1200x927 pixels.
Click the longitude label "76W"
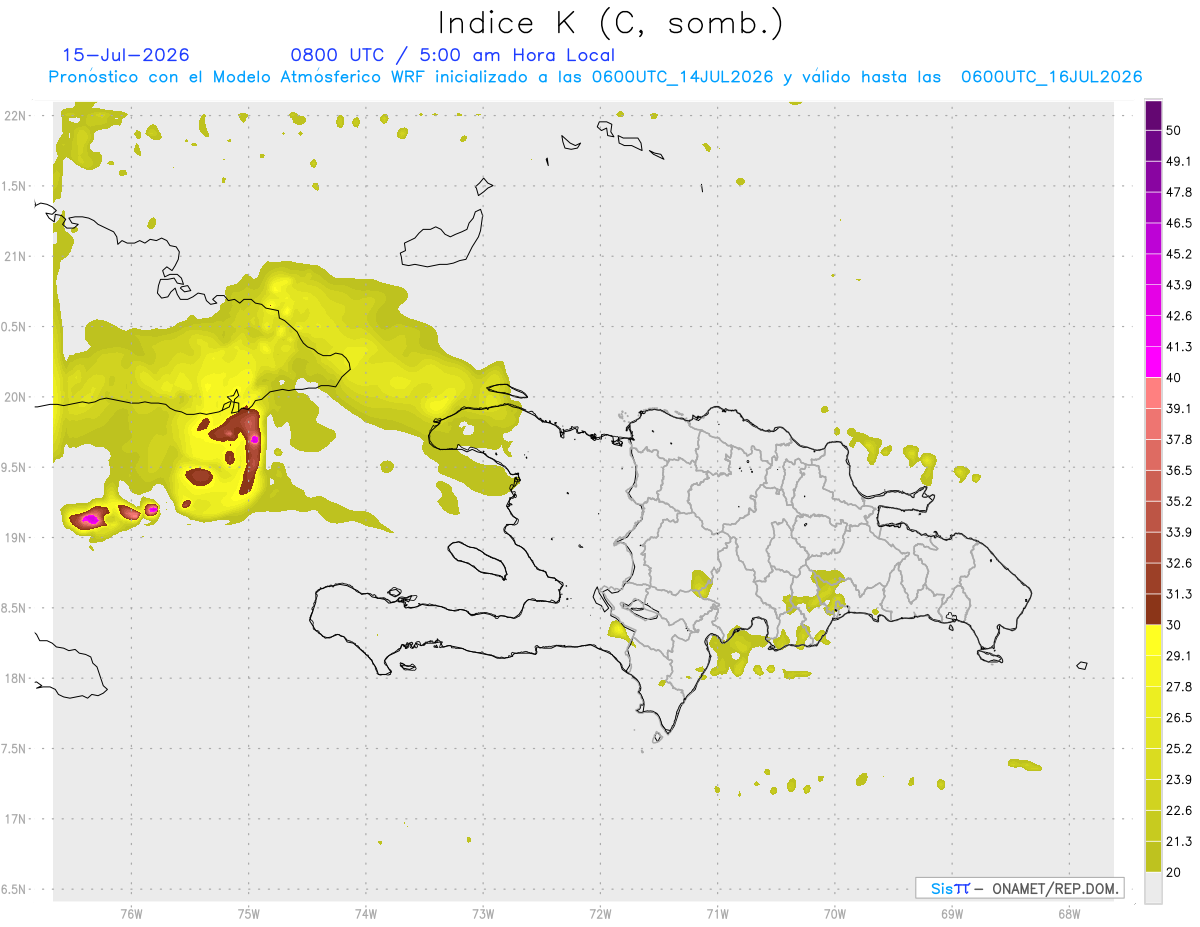[x=132, y=914]
